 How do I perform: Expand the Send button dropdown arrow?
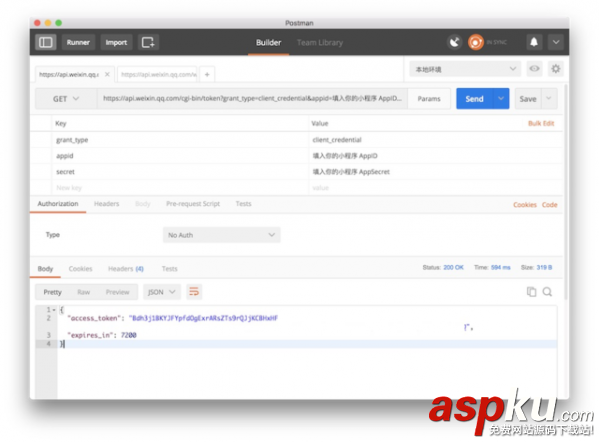[501, 99]
